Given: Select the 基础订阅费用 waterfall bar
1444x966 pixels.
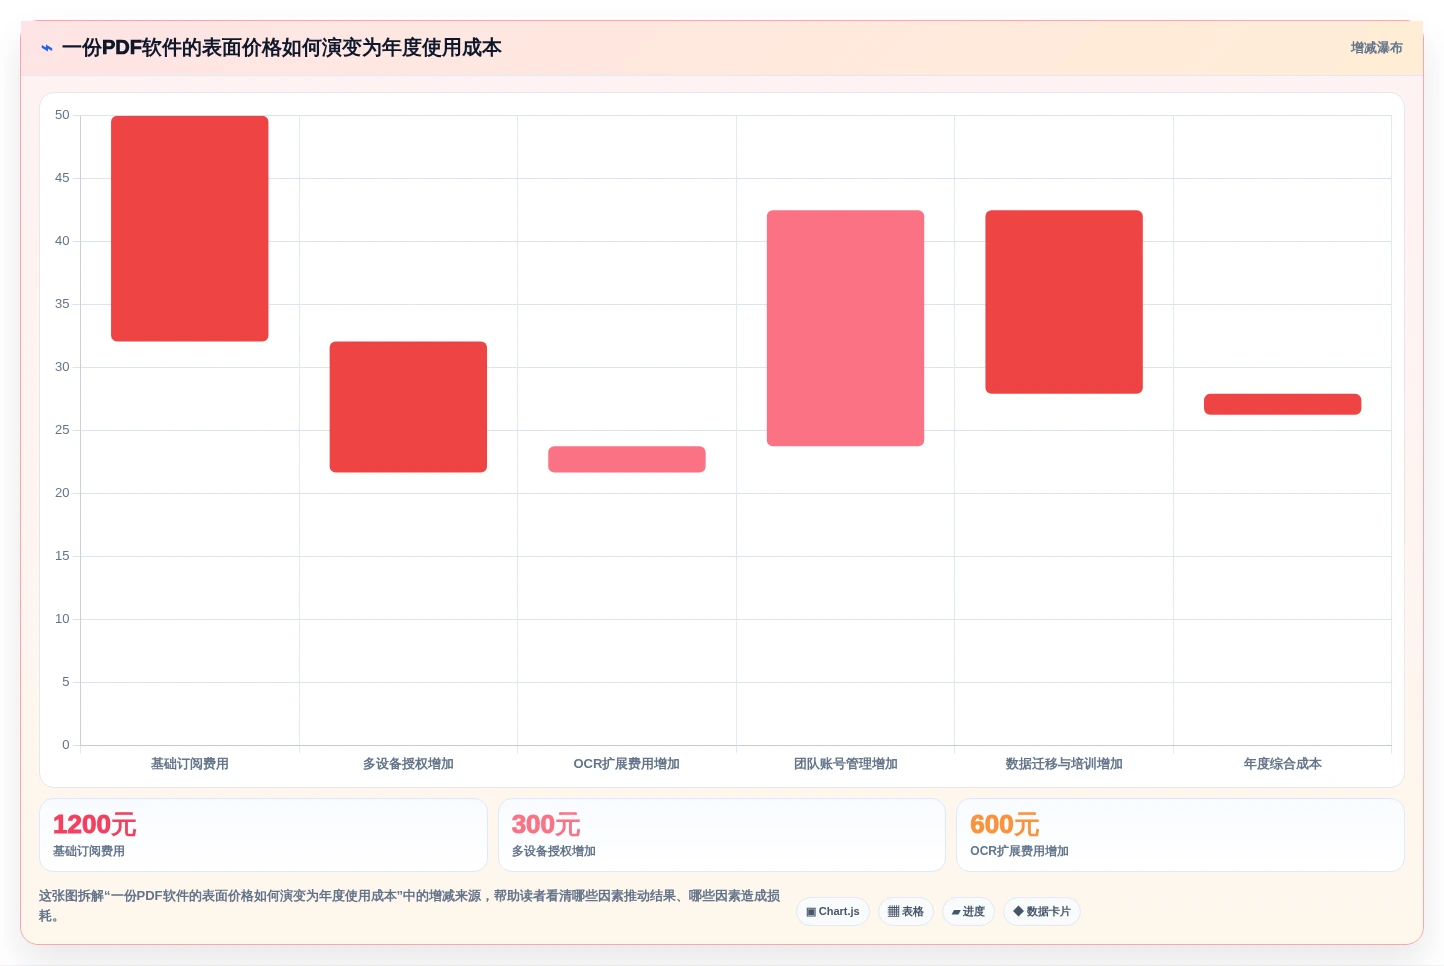Looking at the screenshot, I should [190, 229].
